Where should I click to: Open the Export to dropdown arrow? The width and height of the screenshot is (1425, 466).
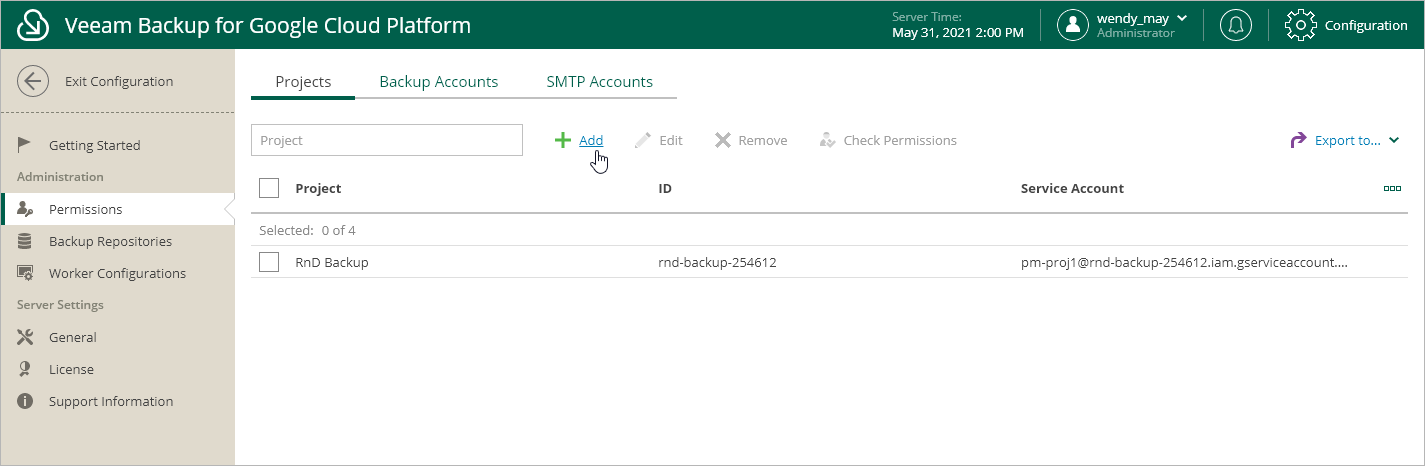click(1394, 141)
